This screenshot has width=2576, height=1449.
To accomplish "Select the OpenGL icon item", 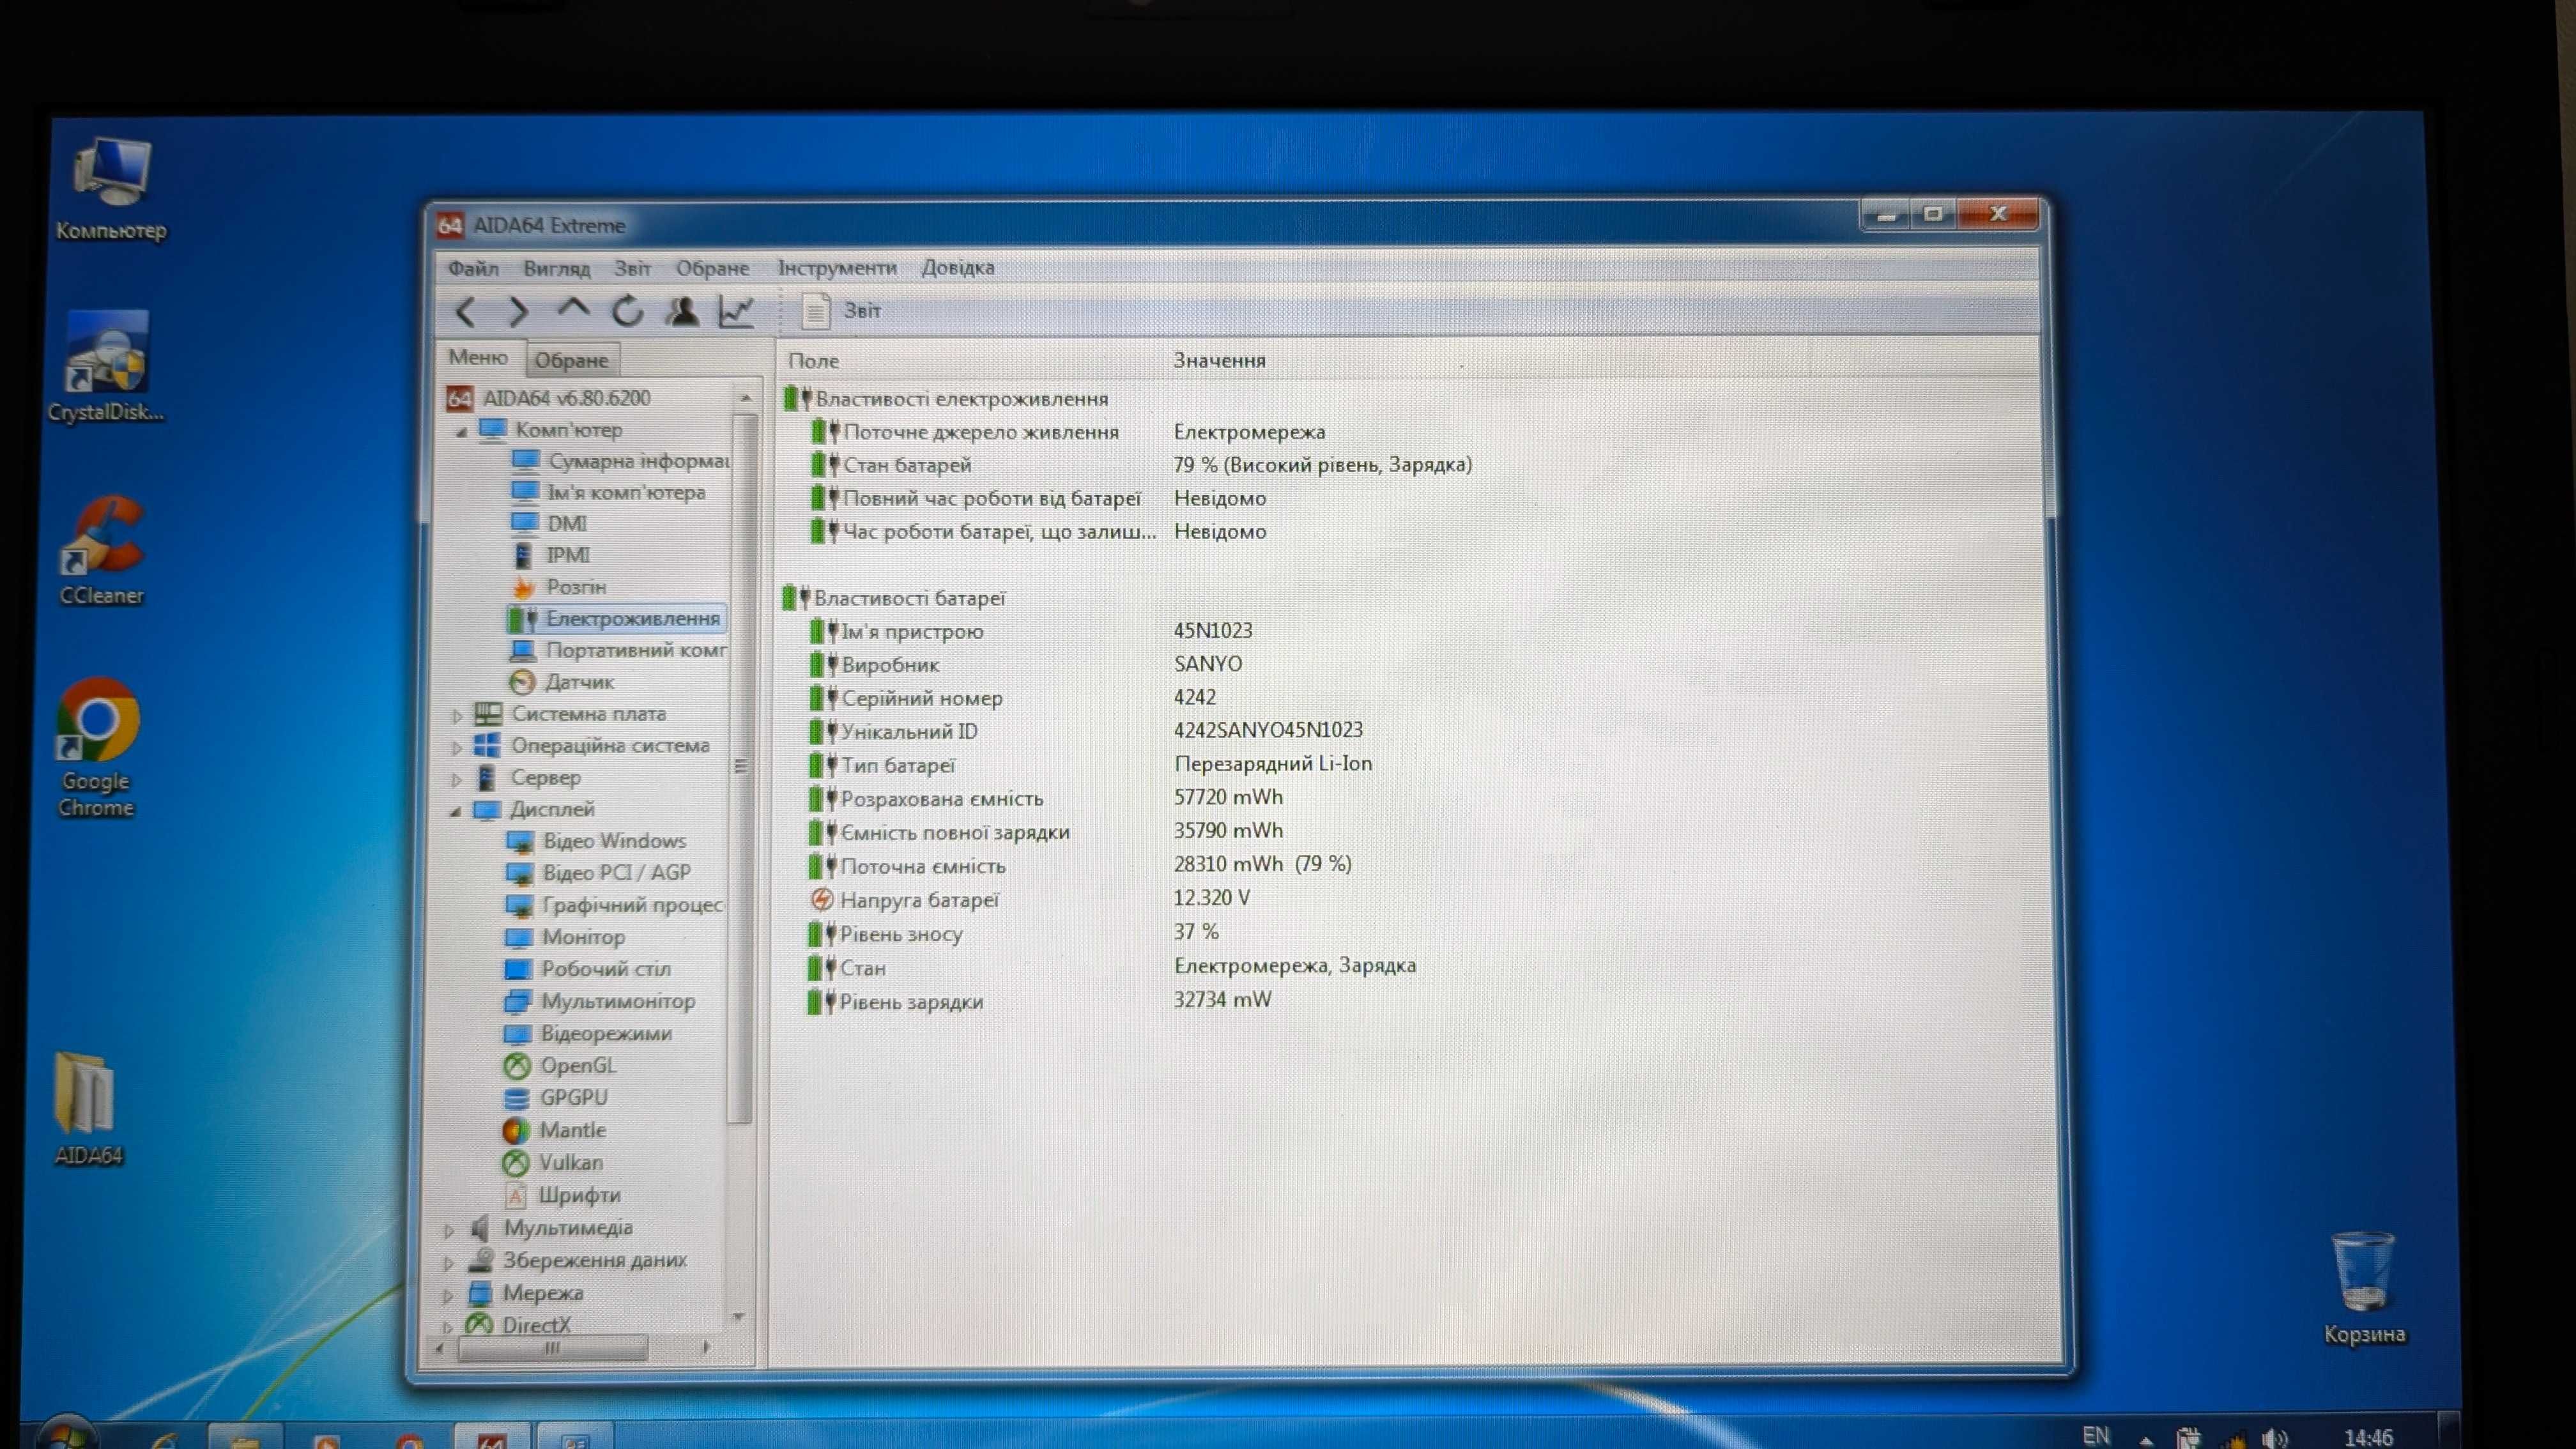I will [x=517, y=1066].
